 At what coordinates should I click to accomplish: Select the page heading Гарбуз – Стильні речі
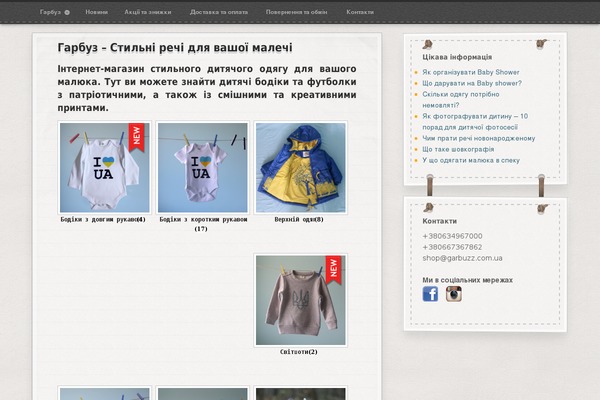click(175, 47)
